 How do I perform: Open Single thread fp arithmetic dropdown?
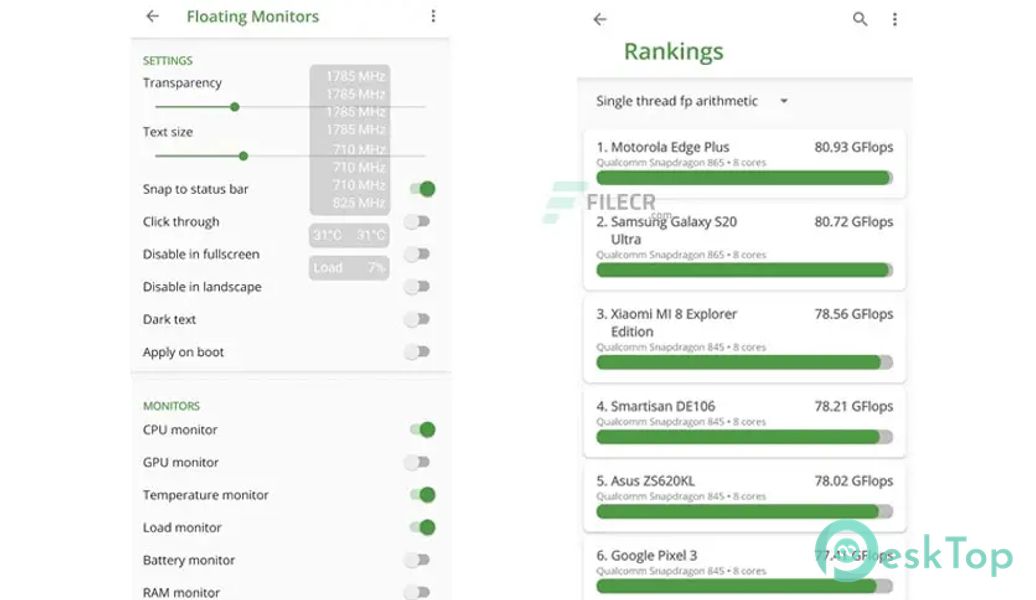click(x=692, y=101)
